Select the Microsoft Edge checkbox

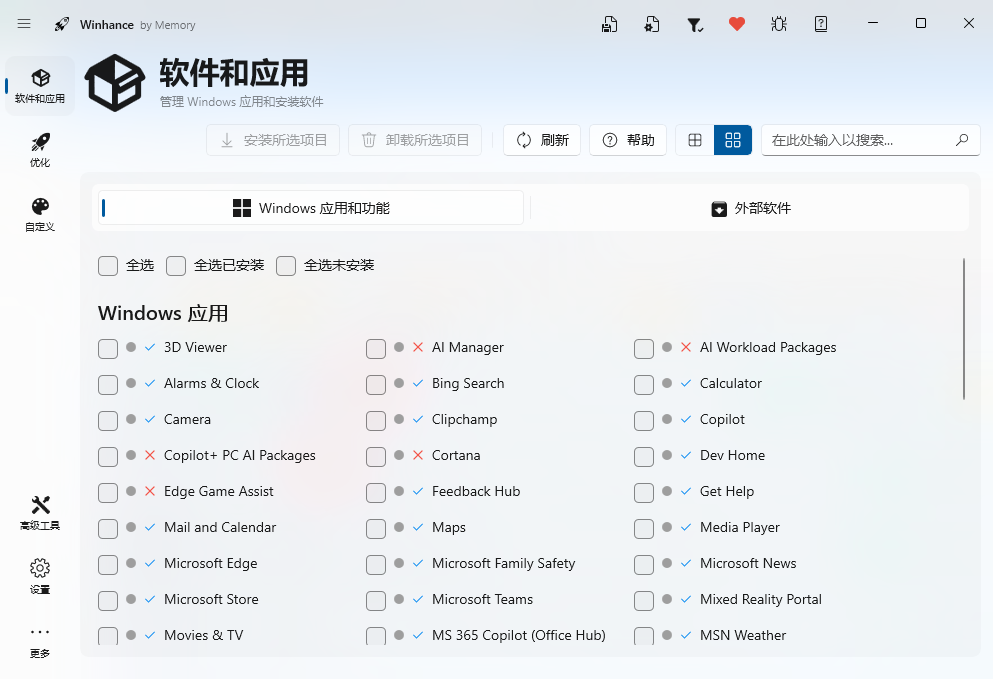pos(108,565)
